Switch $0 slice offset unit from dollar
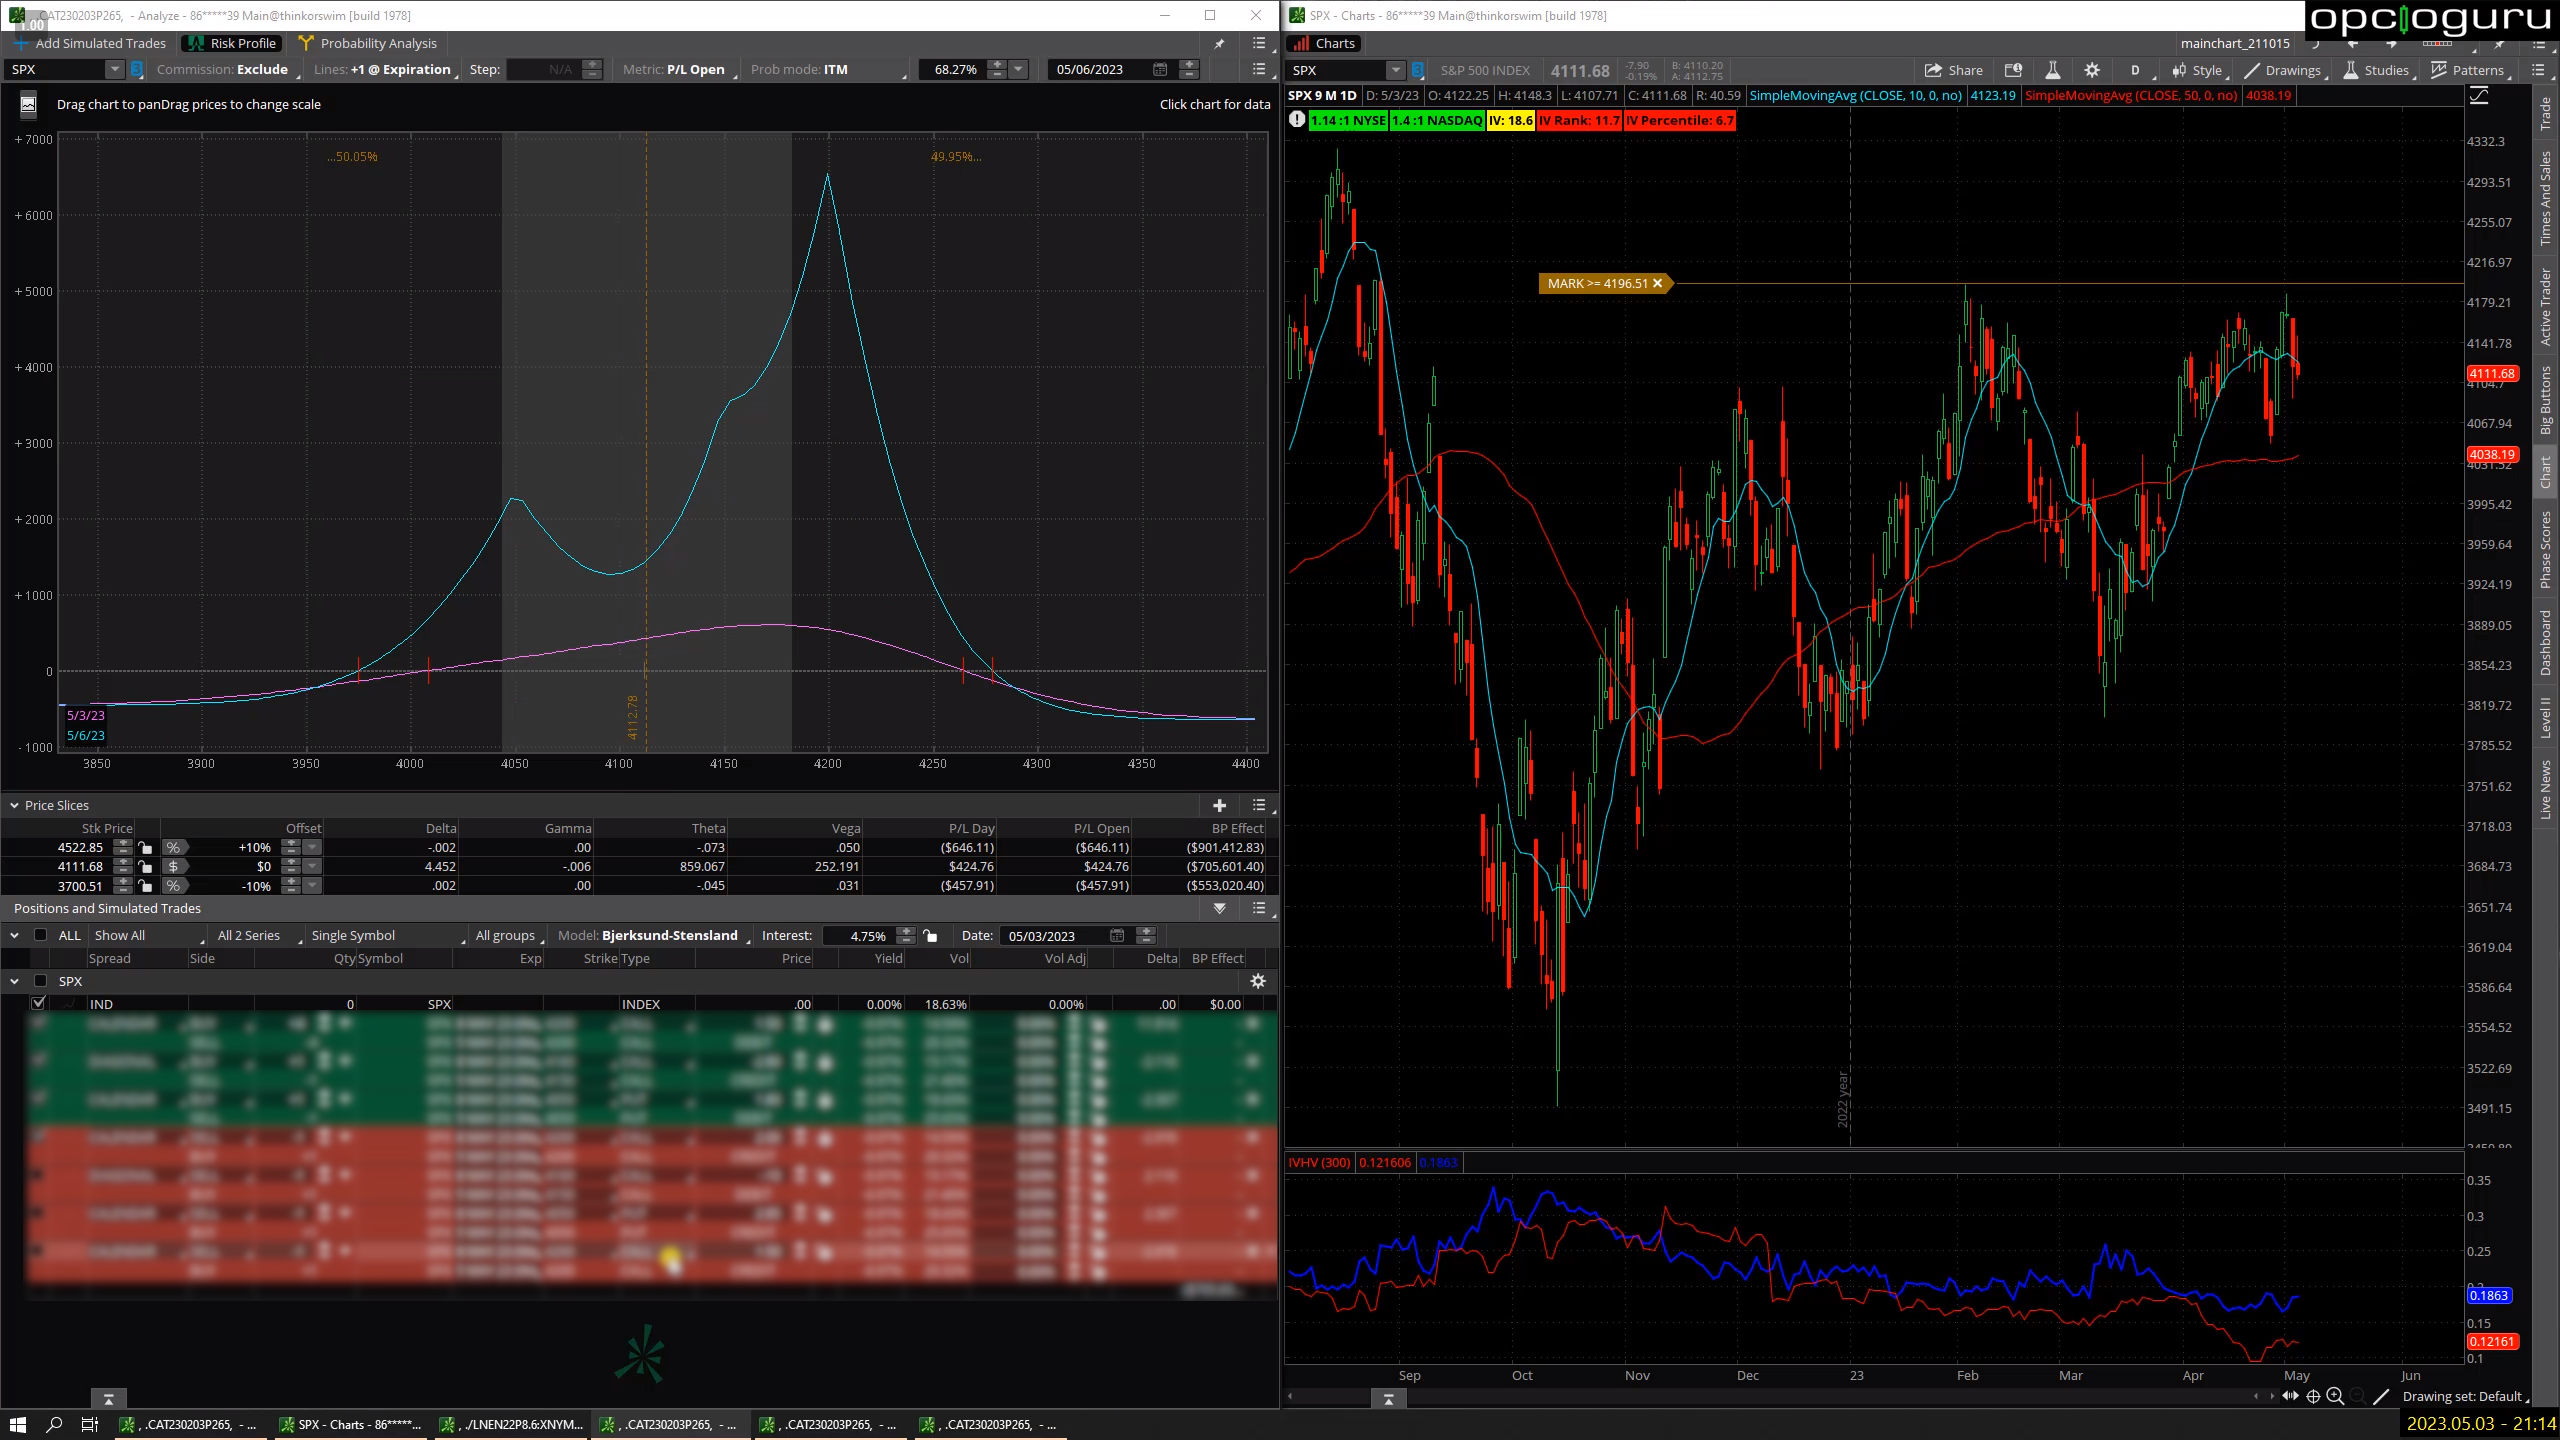The height and width of the screenshot is (1440, 2560). (173, 866)
